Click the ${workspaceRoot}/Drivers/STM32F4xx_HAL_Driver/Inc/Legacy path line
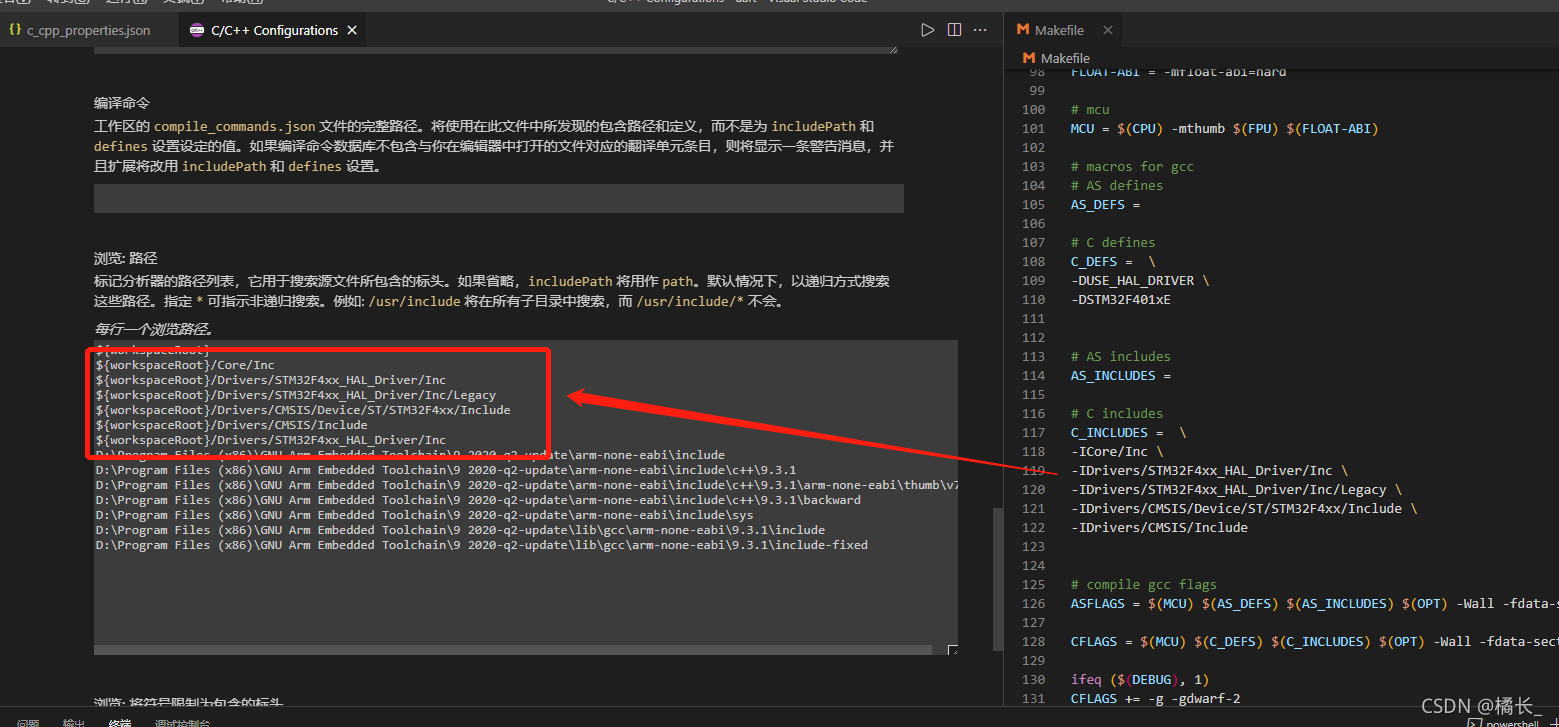 [x=296, y=395]
